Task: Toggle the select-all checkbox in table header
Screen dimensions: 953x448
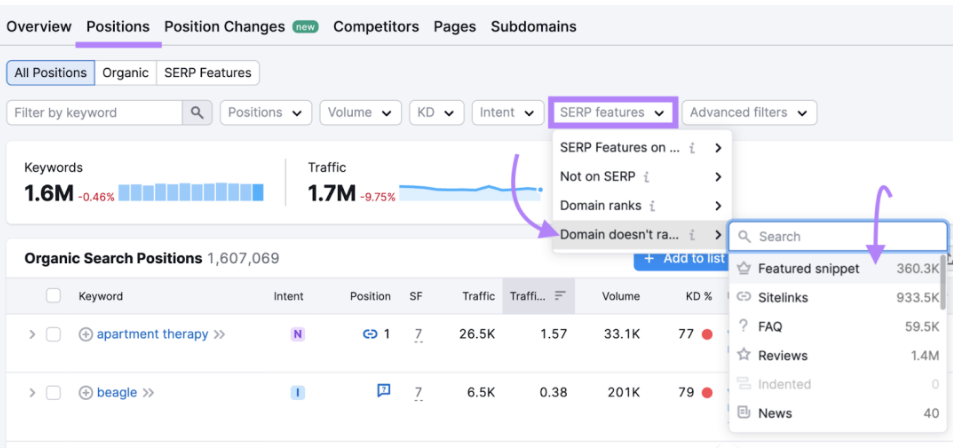Action: tap(54, 296)
